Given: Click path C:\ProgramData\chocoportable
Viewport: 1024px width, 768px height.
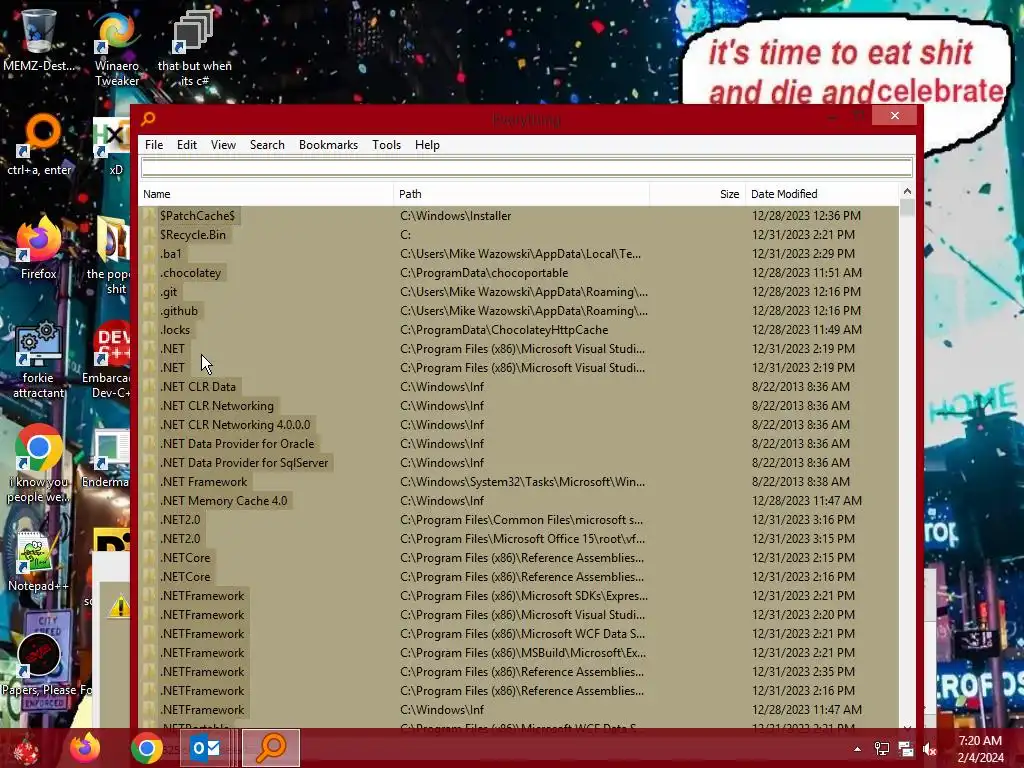Looking at the screenshot, I should 484,272.
